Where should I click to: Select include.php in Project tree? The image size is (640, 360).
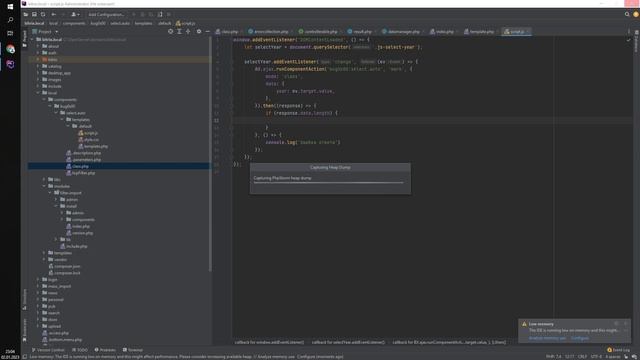point(73,246)
